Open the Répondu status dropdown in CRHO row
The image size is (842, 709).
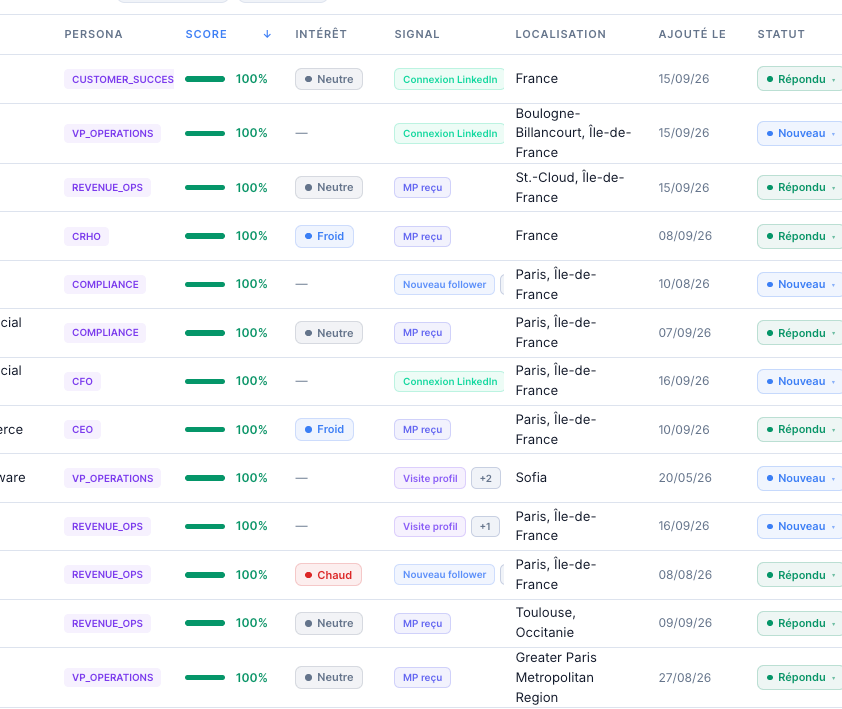(x=800, y=236)
